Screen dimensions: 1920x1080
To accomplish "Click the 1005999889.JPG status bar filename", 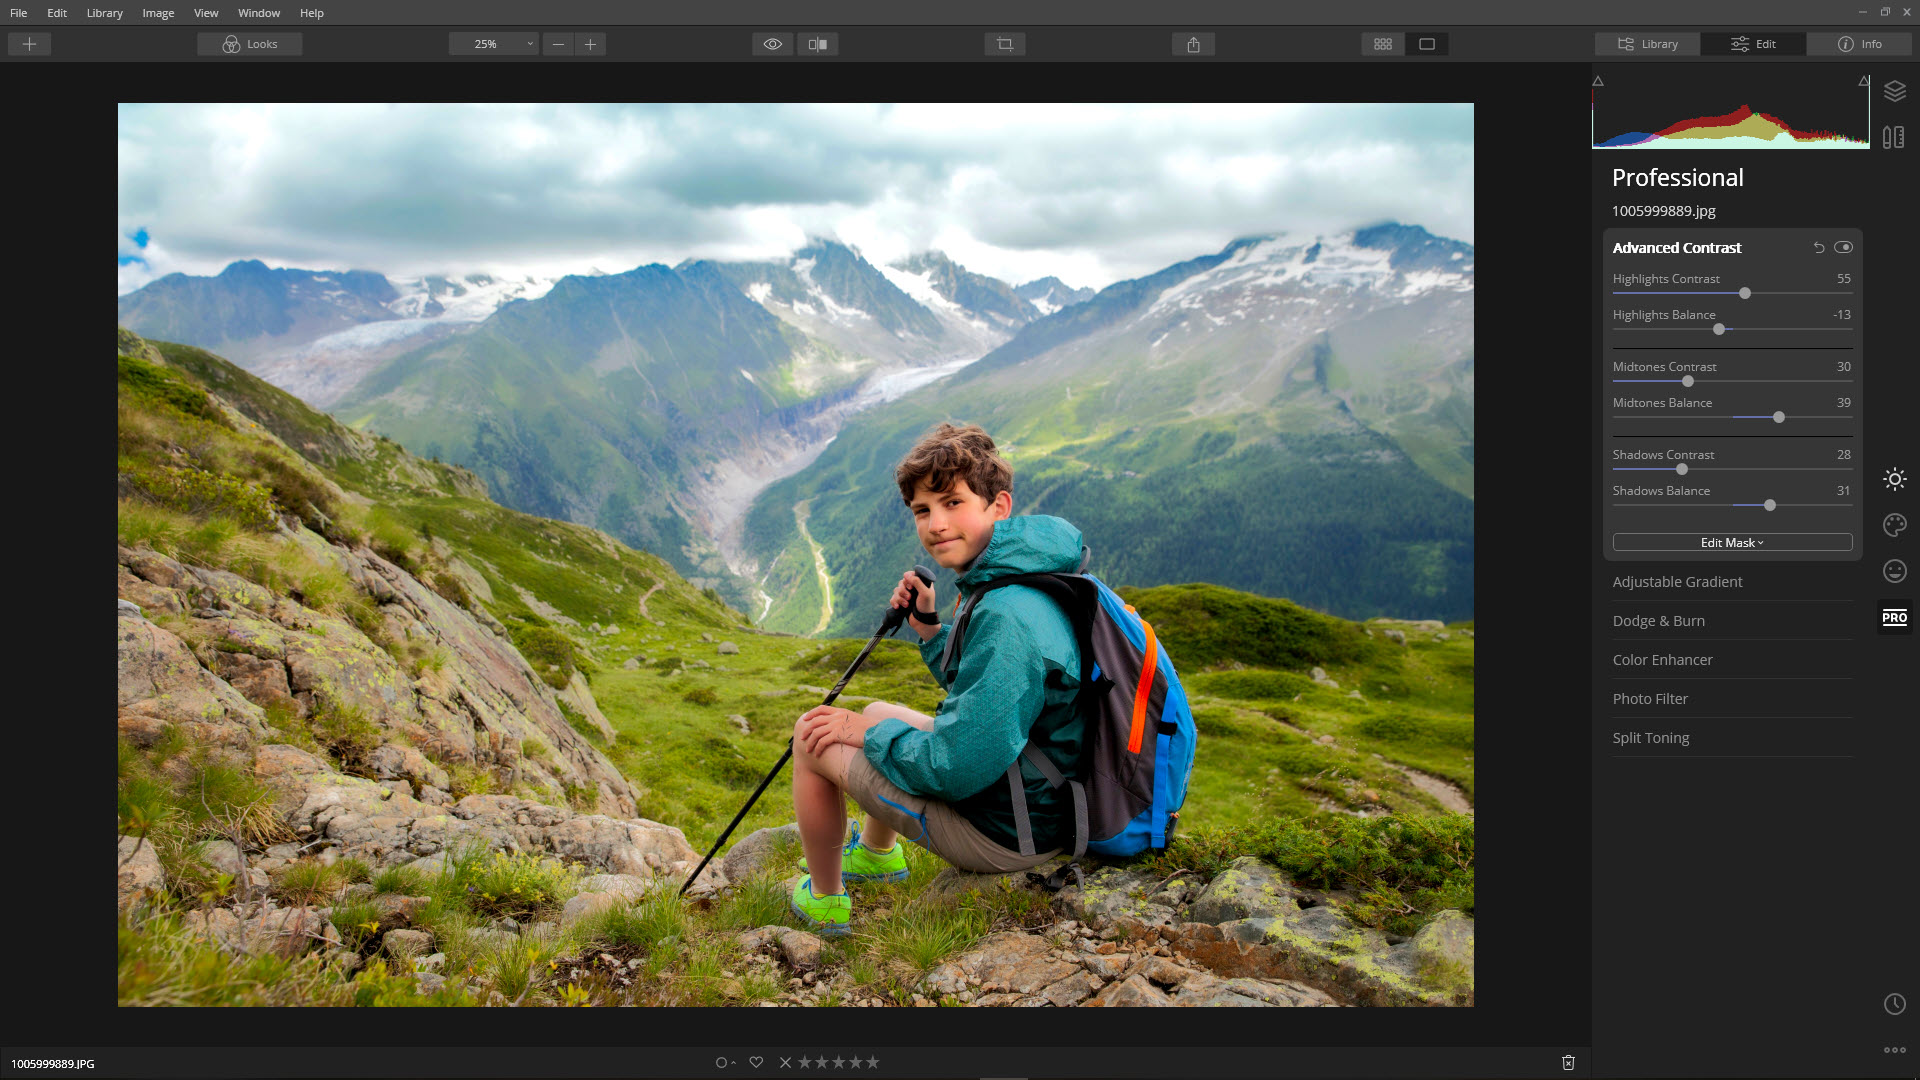I will coord(53,1064).
